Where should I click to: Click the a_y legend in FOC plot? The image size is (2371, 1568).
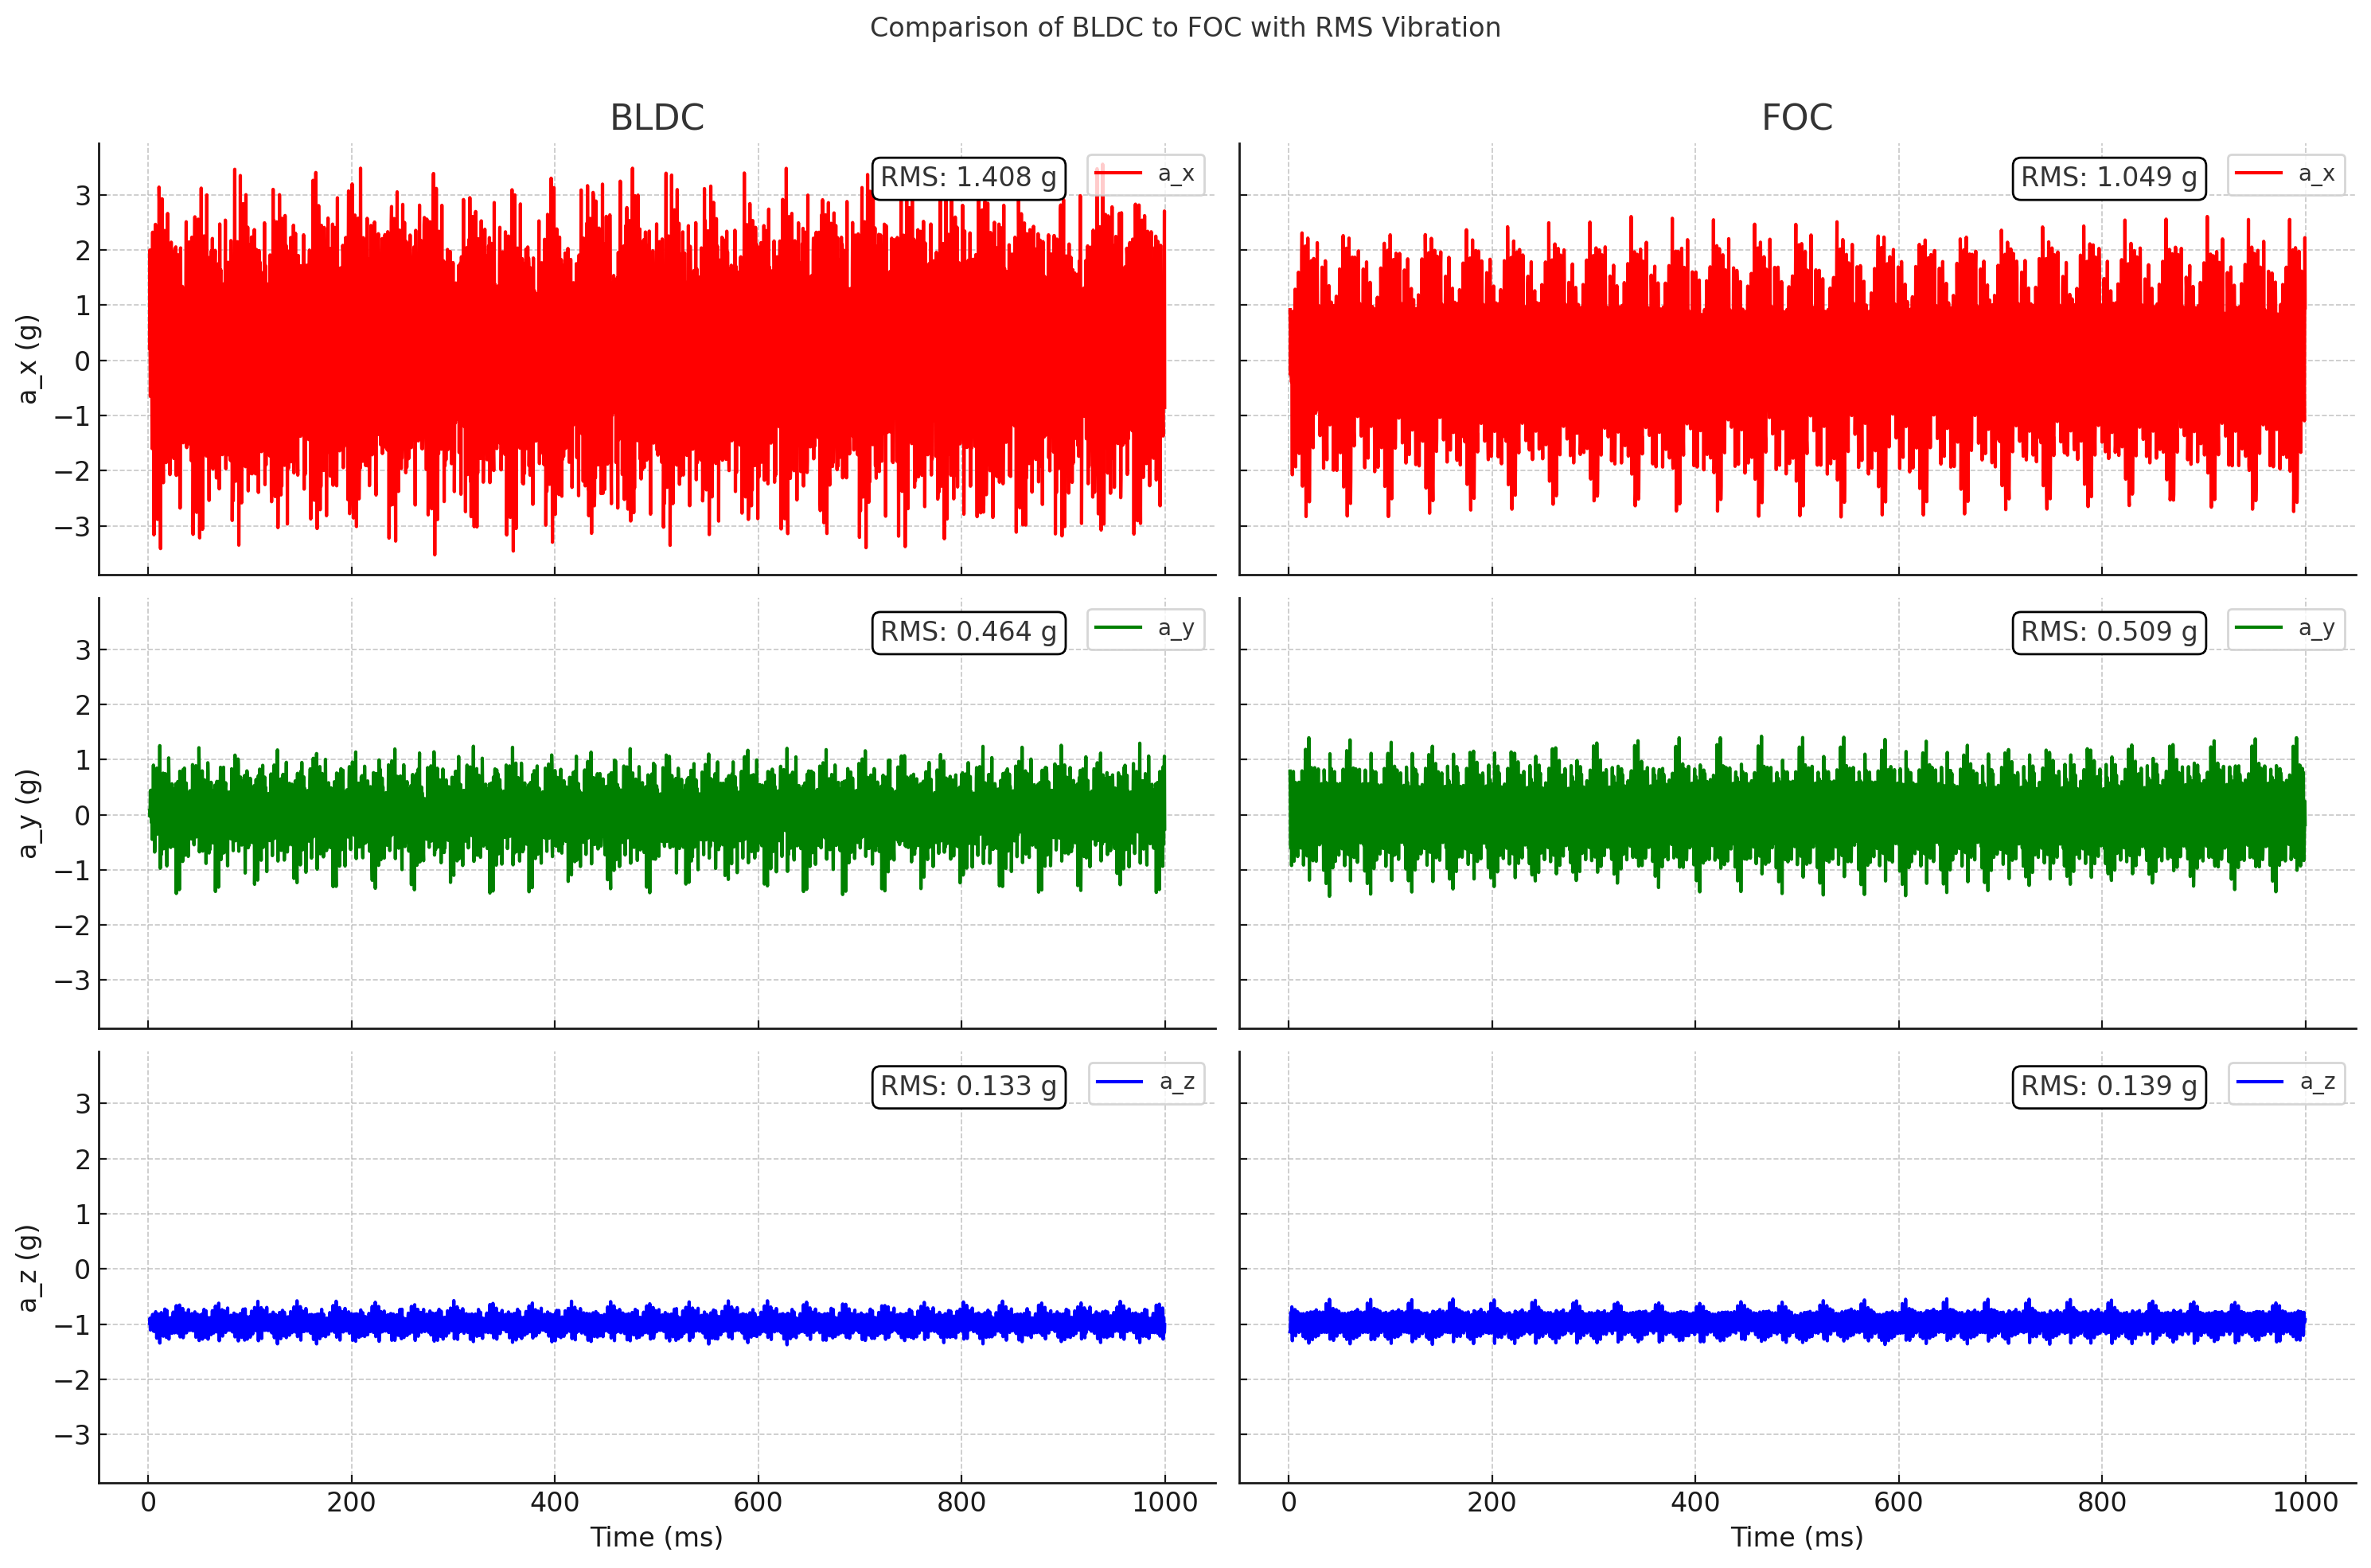(x=2286, y=629)
